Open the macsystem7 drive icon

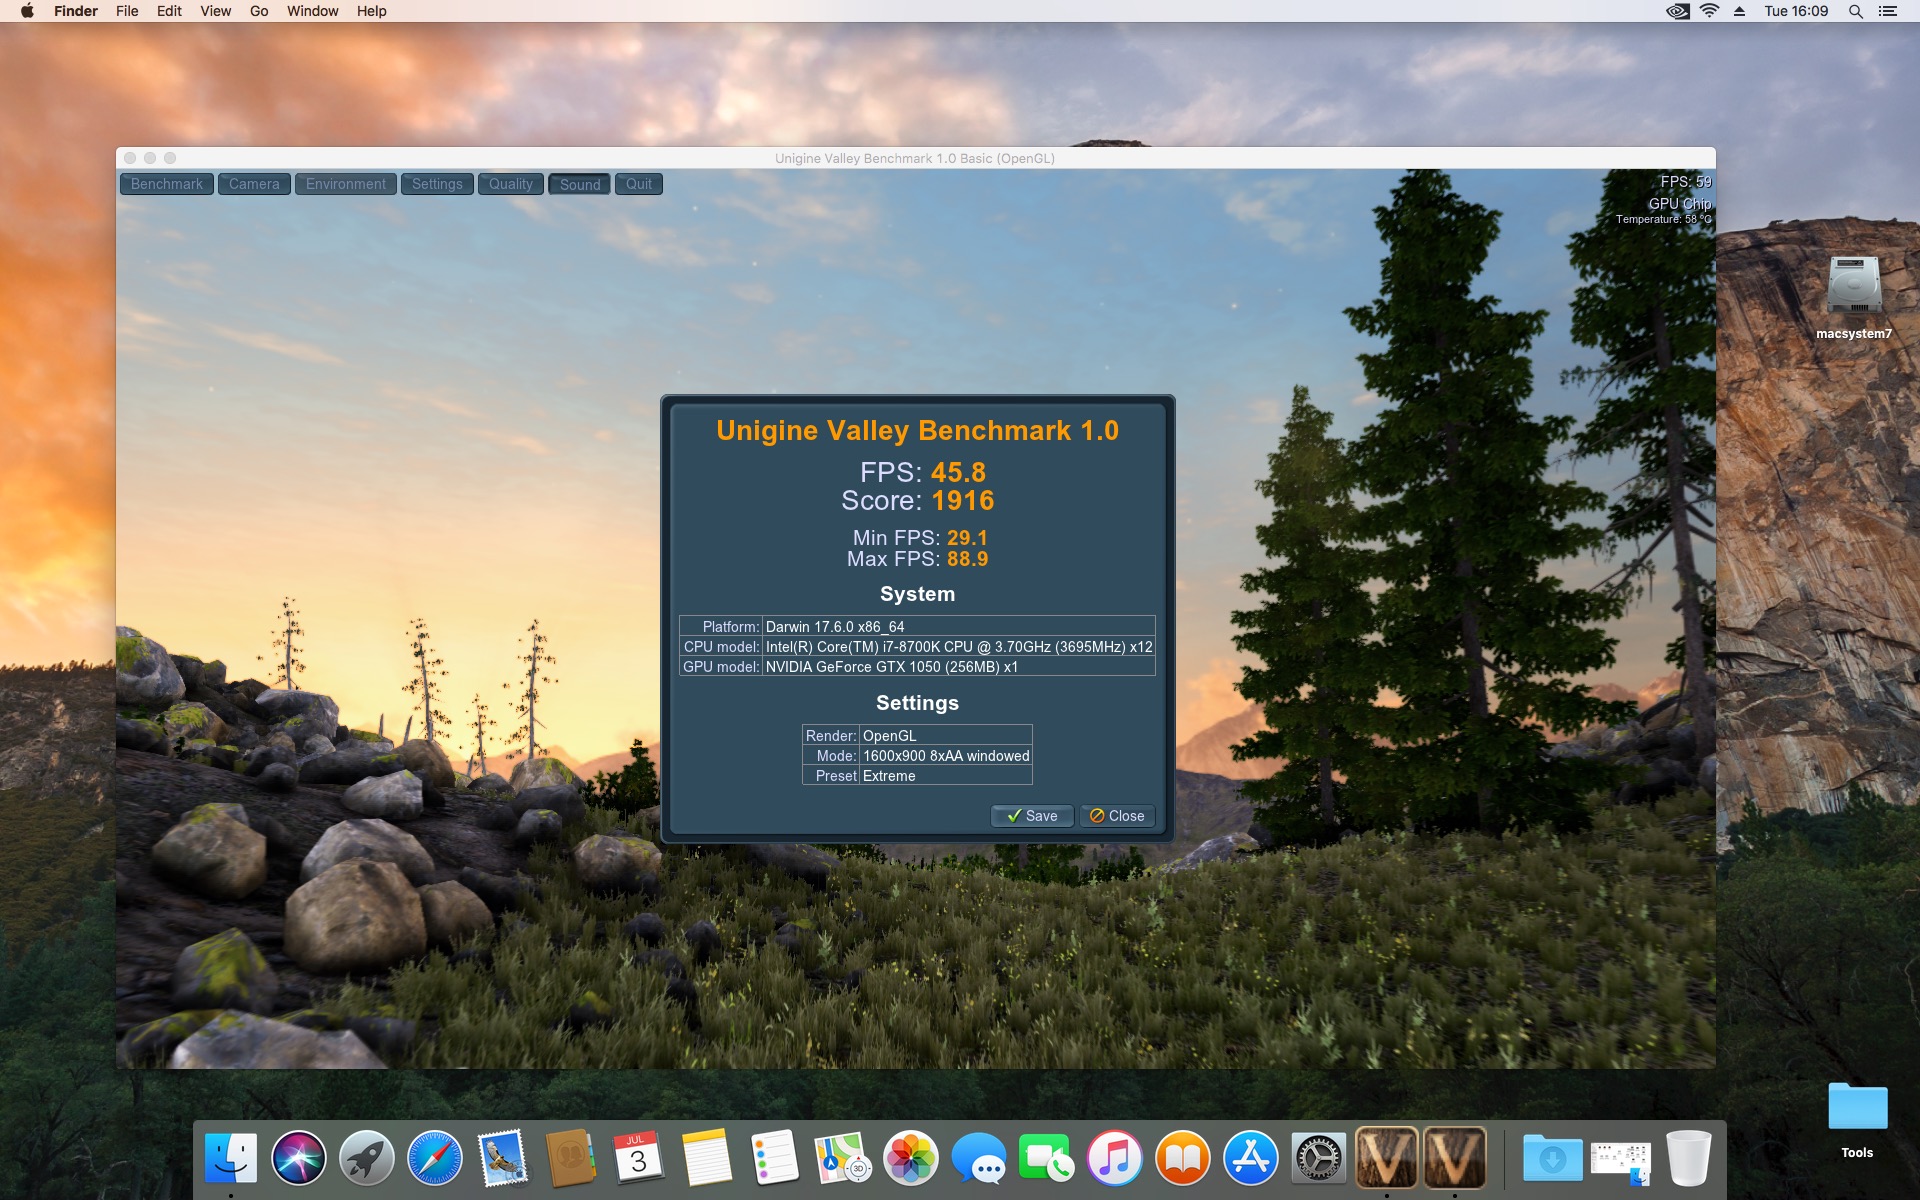point(1853,289)
